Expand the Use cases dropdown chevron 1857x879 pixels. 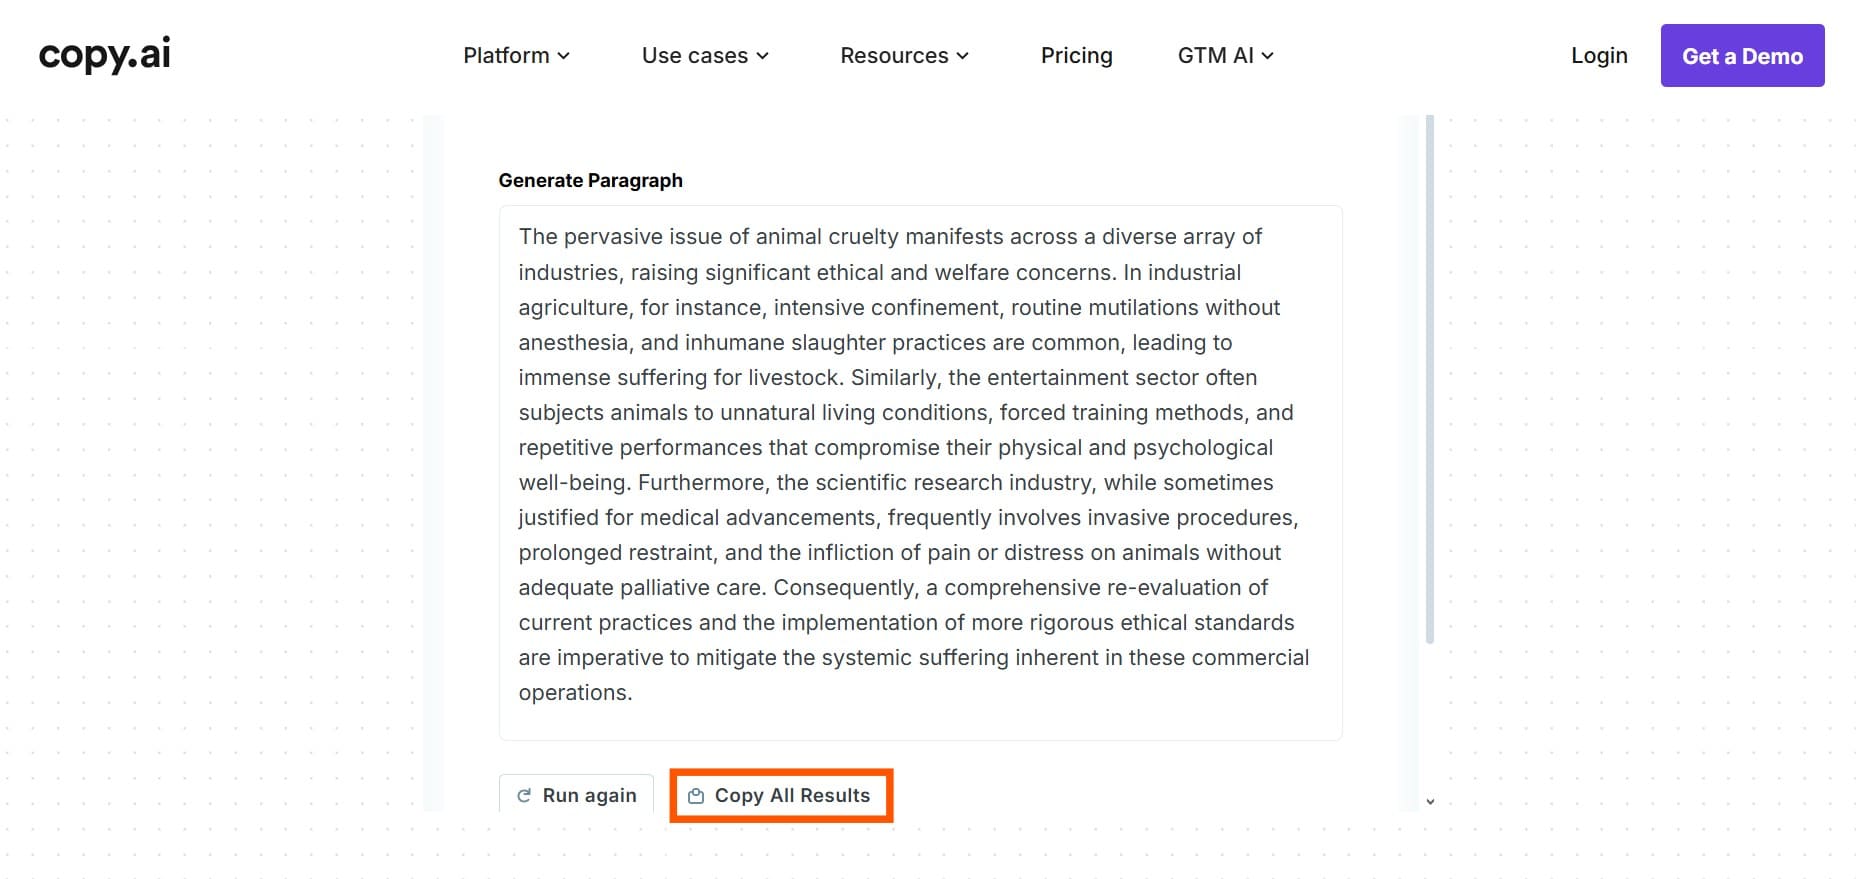pyautogui.click(x=763, y=56)
